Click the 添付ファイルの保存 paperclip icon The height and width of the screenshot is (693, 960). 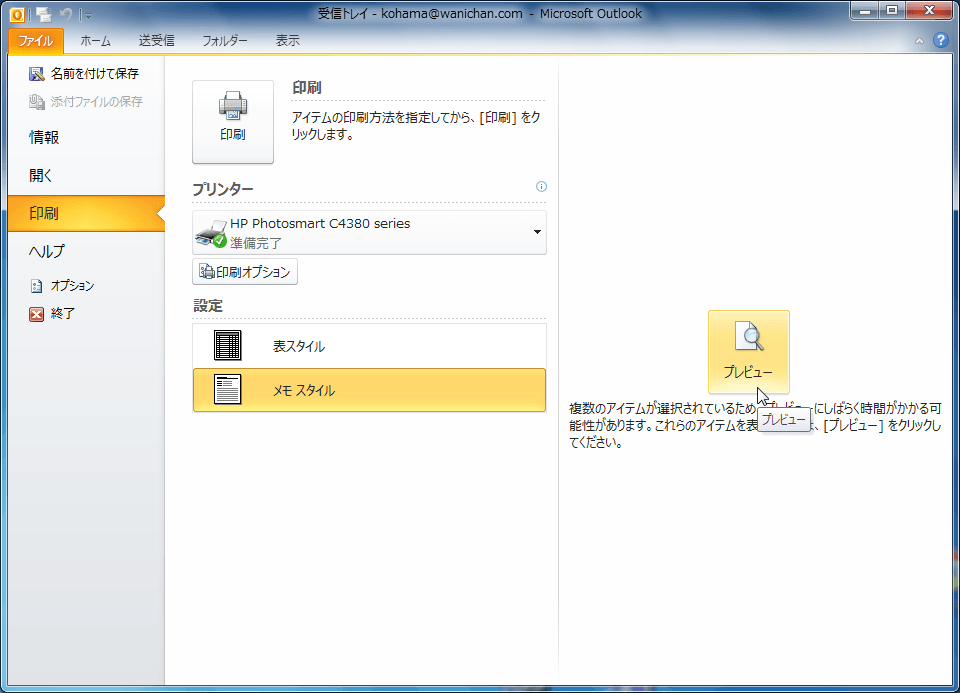(37, 102)
